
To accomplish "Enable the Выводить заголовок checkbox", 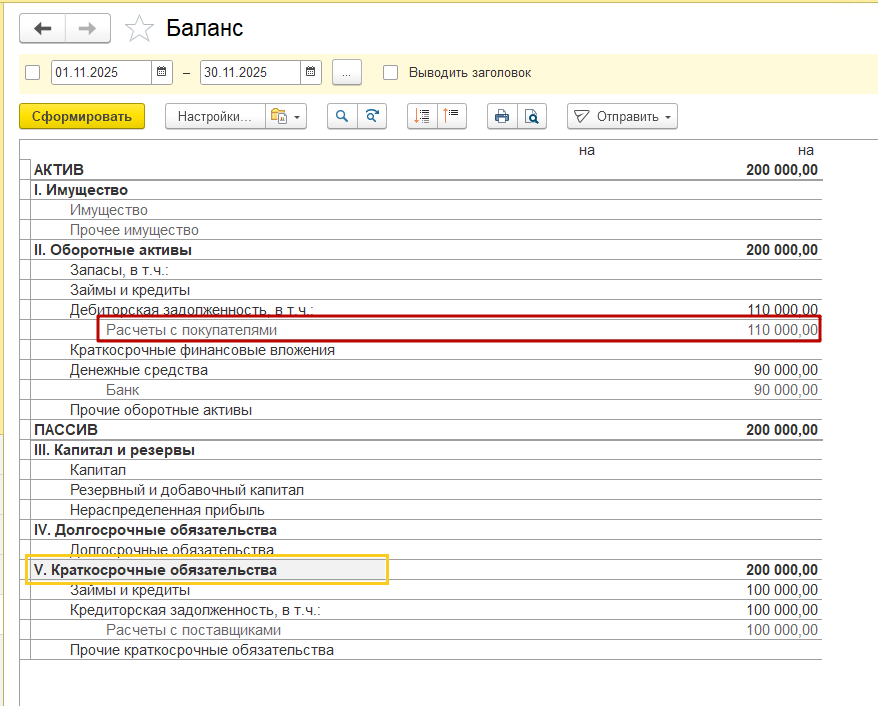I will point(391,72).
